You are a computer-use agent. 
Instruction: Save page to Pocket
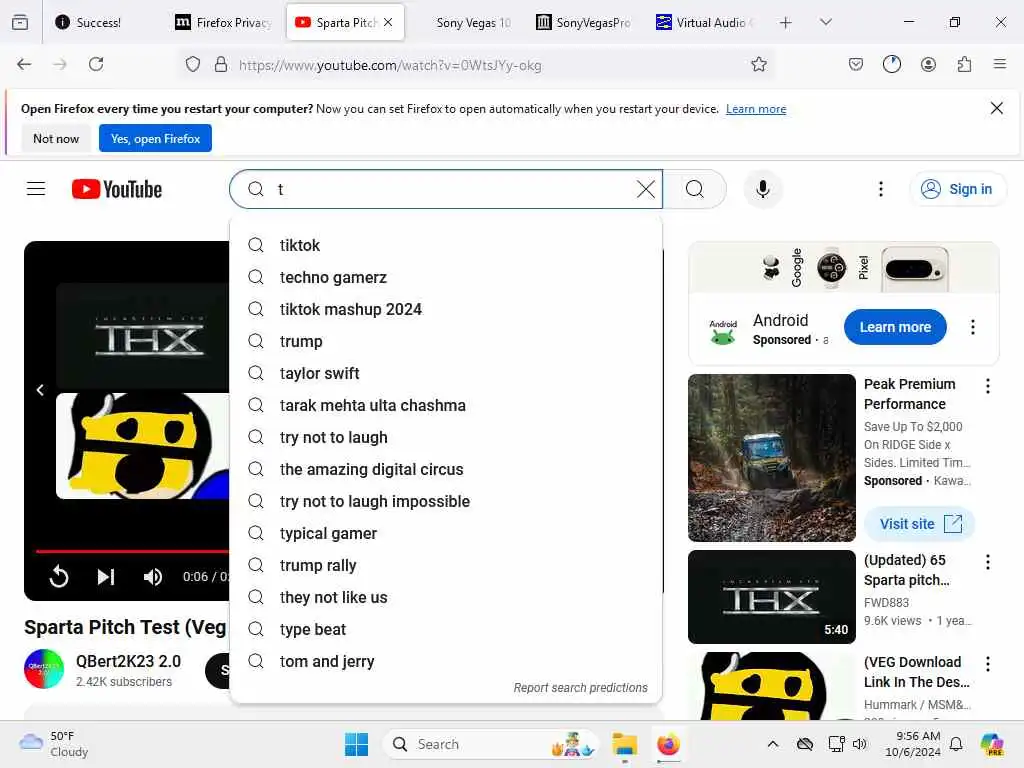tap(856, 64)
